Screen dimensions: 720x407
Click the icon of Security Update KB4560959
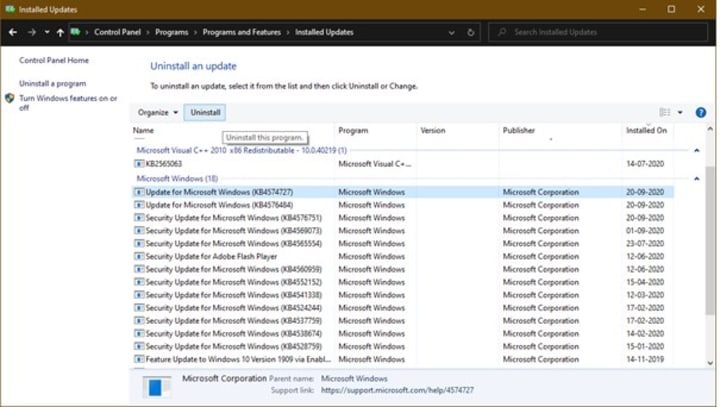pyautogui.click(x=139, y=269)
